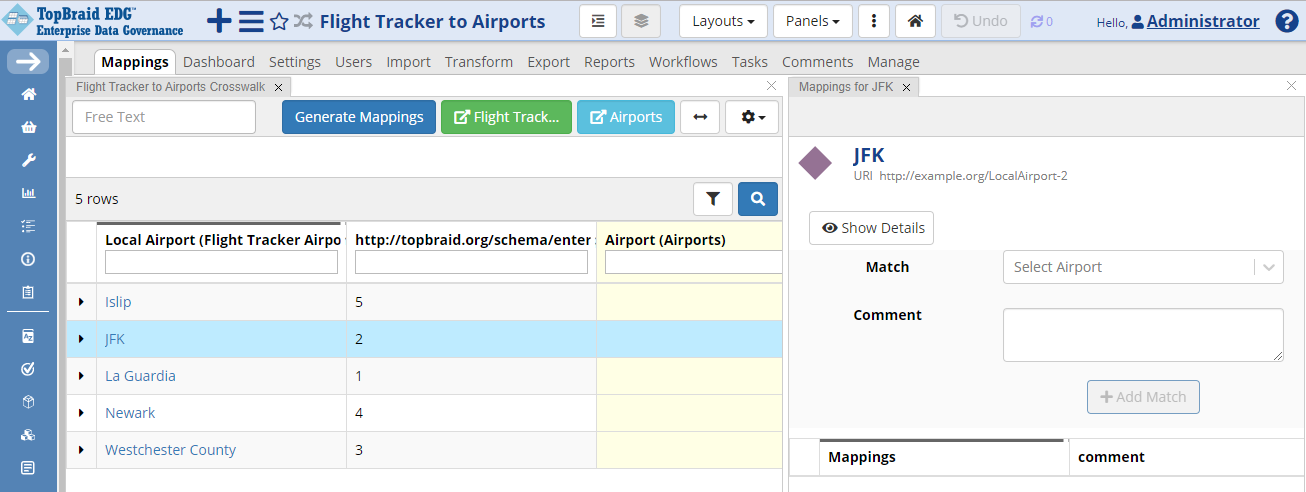The width and height of the screenshot is (1306, 492).
Task: Close the Mappings for JFK tab
Action: (x=906, y=87)
